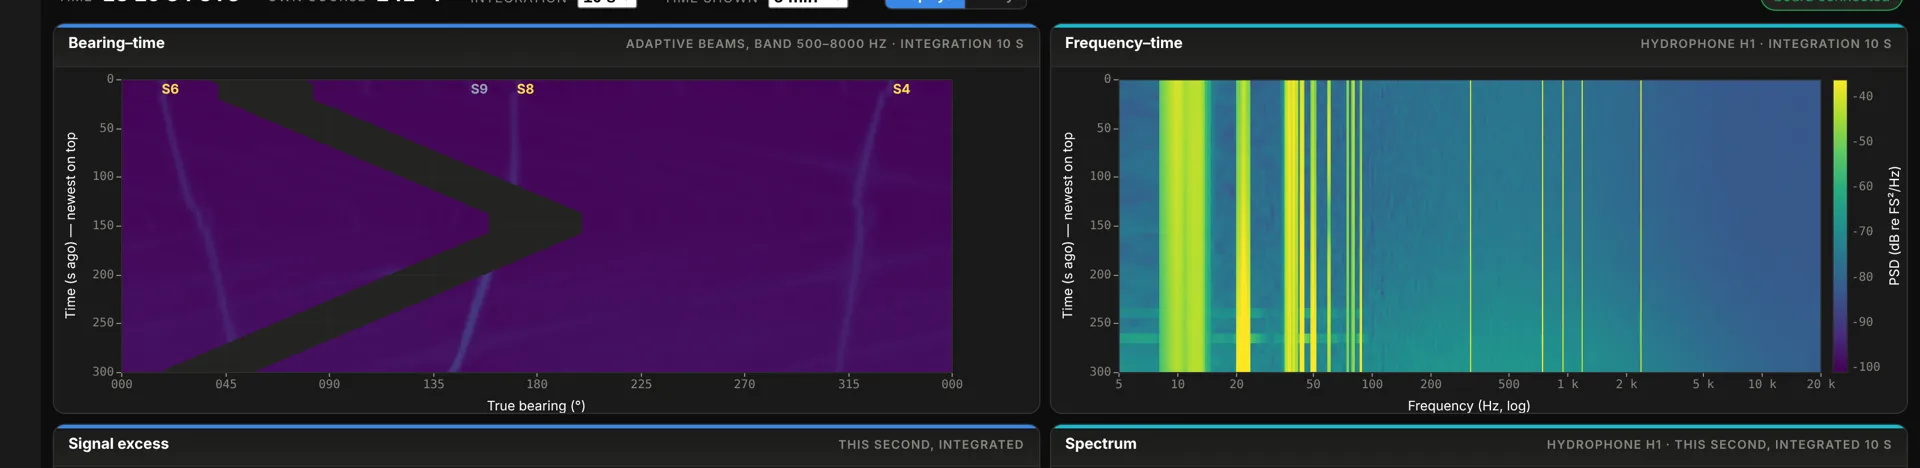The height and width of the screenshot is (468, 1920).
Task: Click the -70 dB colorbar tick
Action: 1863,231
